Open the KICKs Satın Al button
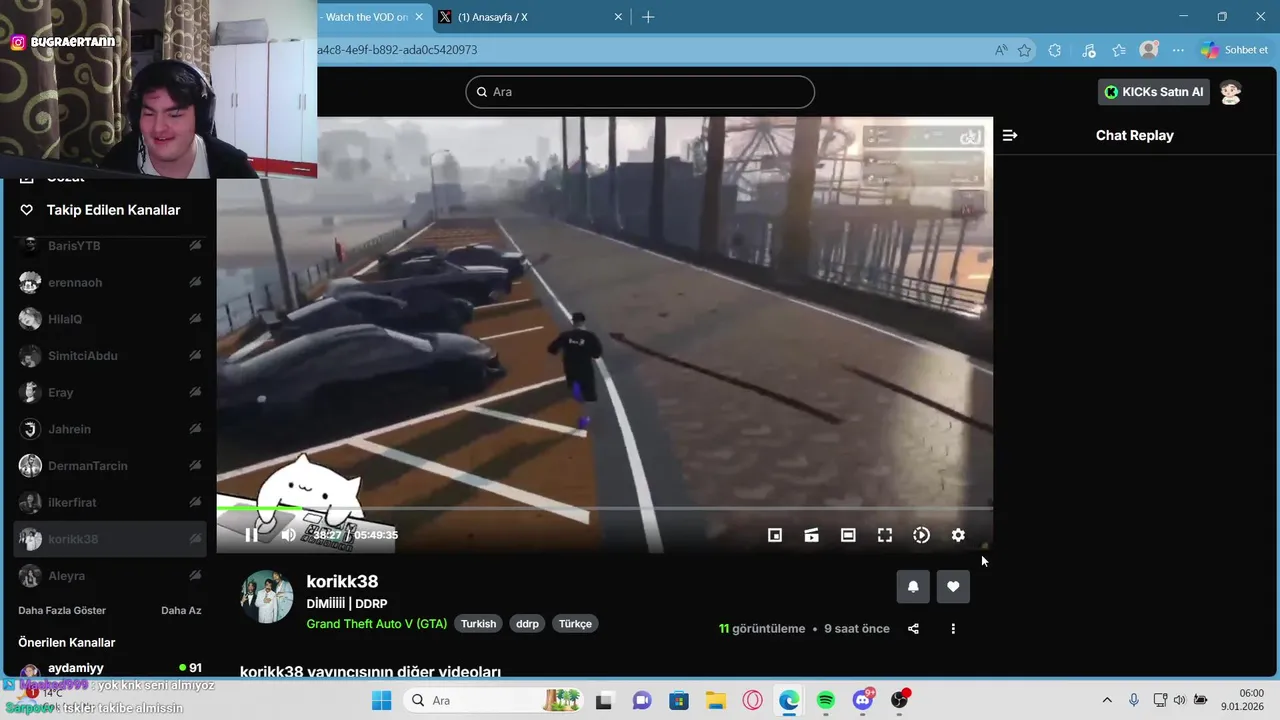The width and height of the screenshot is (1280, 720). tap(1154, 92)
